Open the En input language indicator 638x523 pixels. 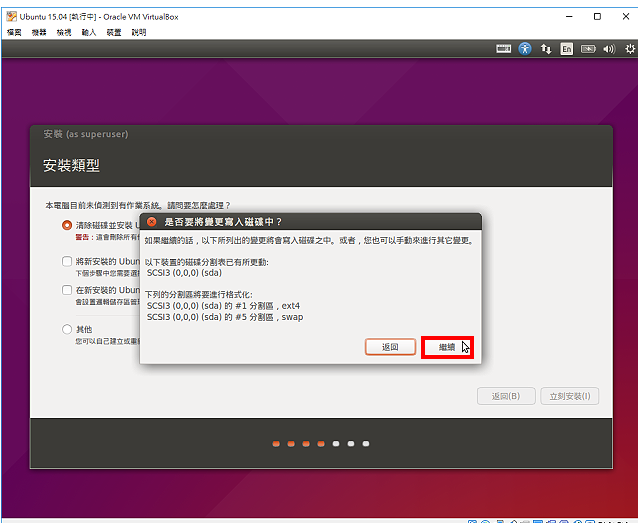click(566, 49)
